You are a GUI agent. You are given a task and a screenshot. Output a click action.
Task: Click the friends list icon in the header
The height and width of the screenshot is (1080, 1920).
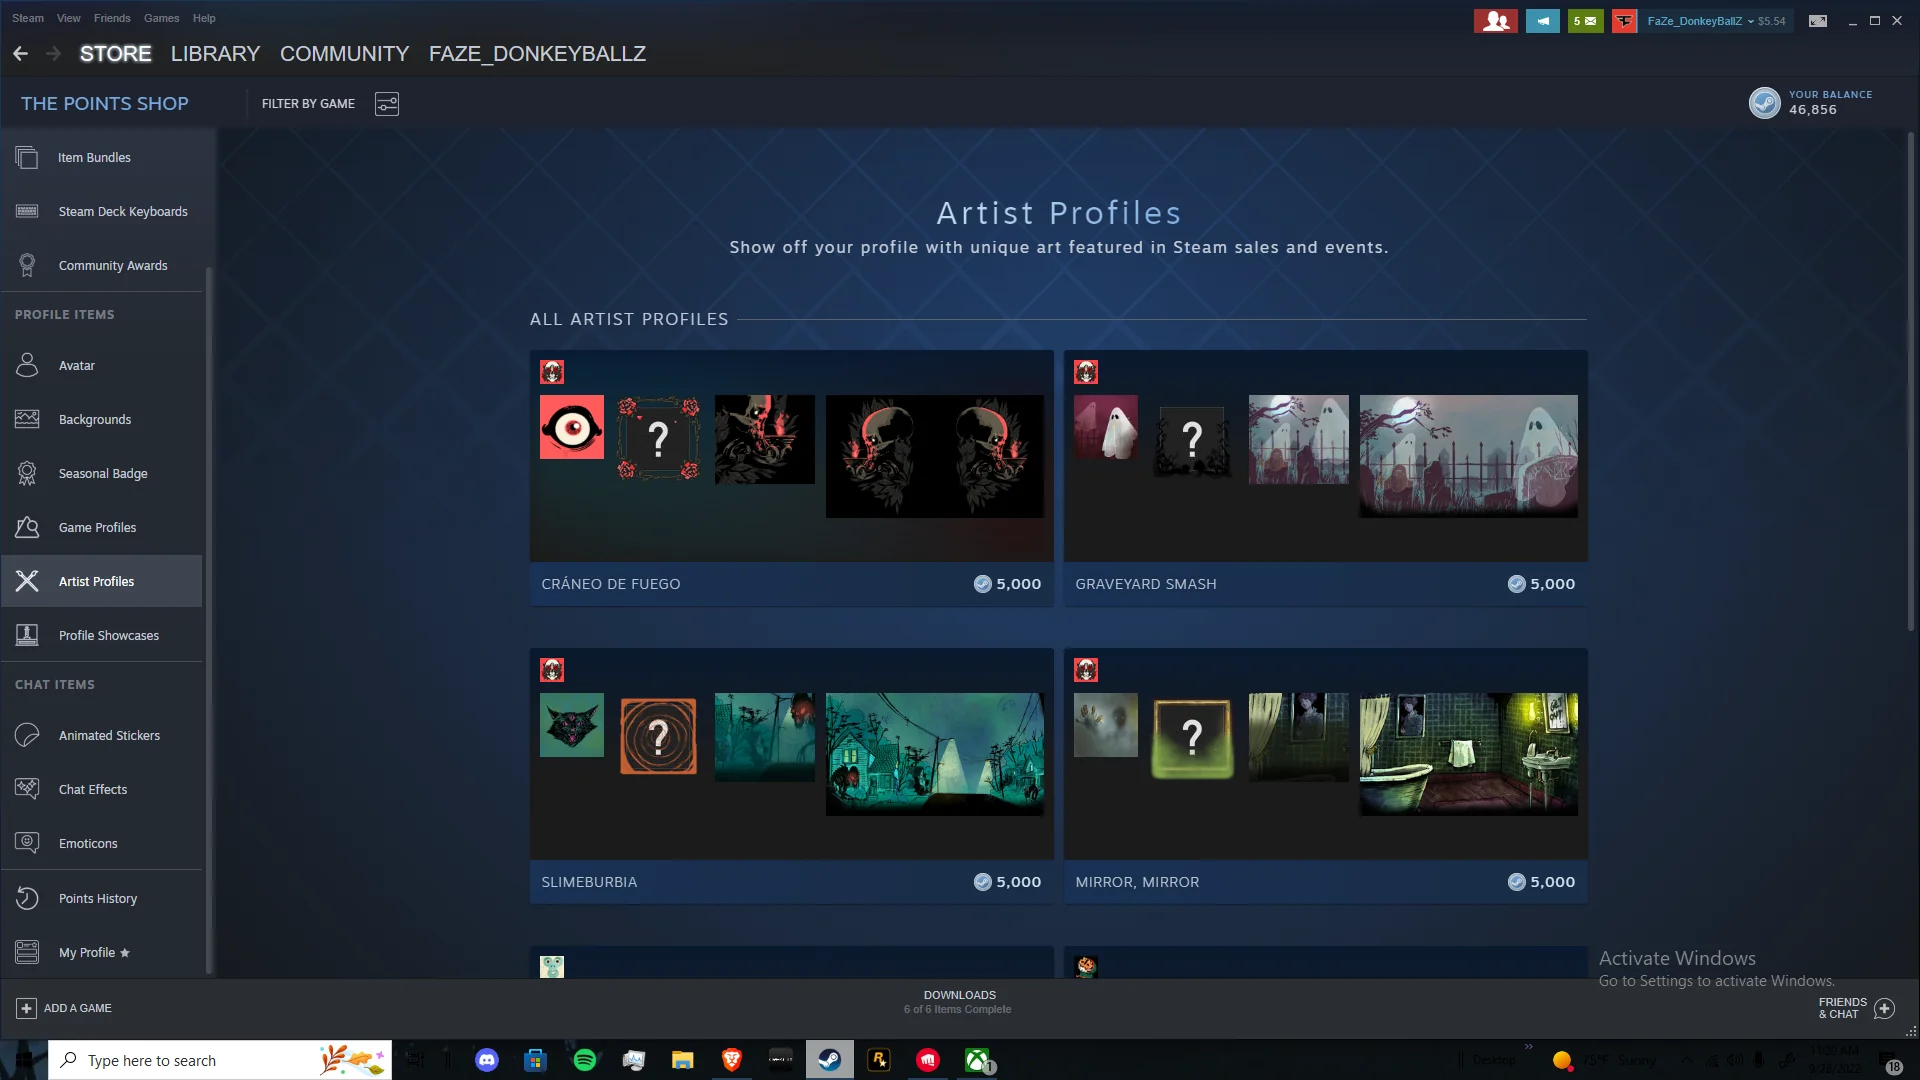click(1495, 20)
